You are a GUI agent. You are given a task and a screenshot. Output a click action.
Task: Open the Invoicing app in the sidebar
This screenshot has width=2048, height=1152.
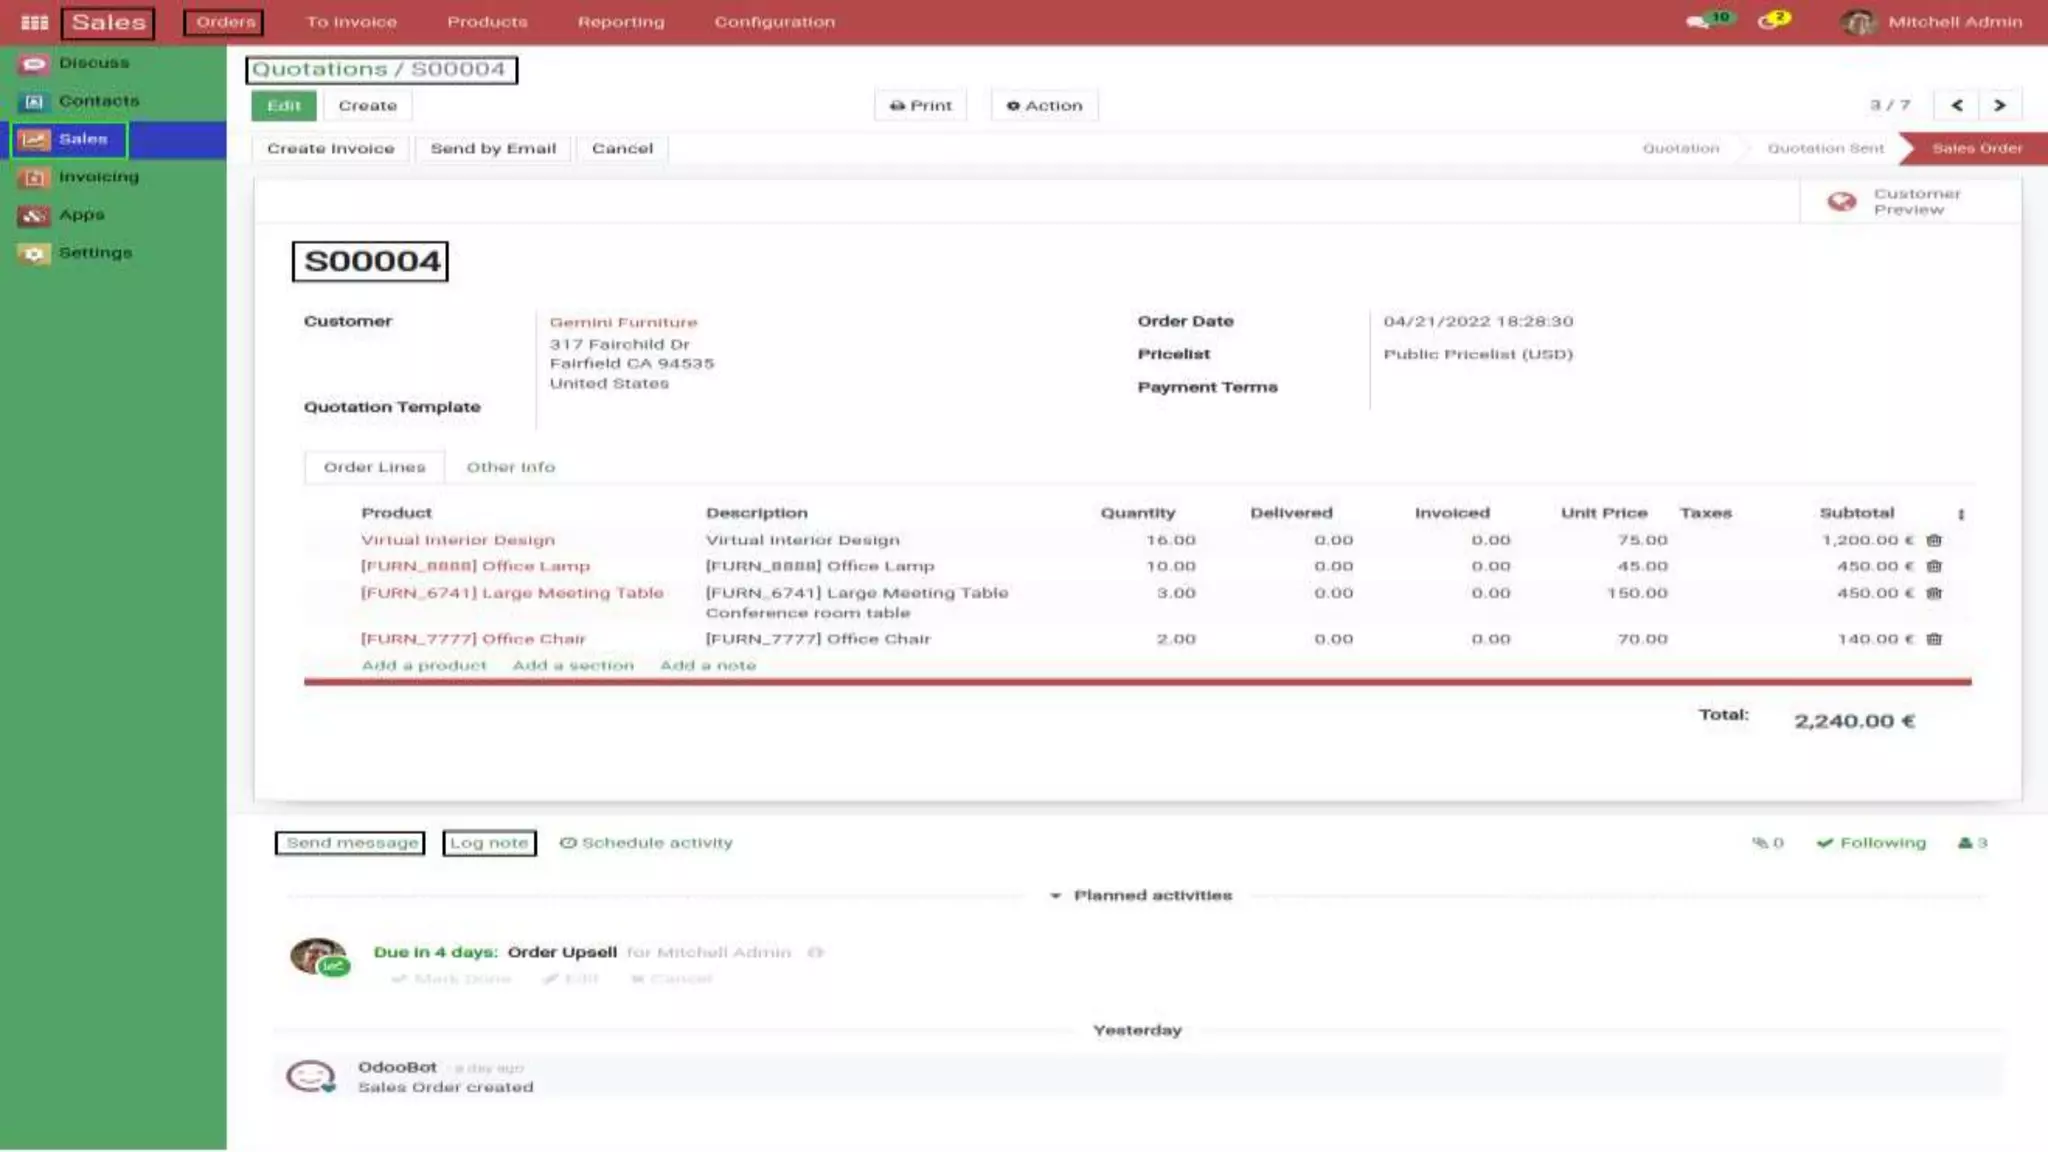pyautogui.click(x=98, y=177)
